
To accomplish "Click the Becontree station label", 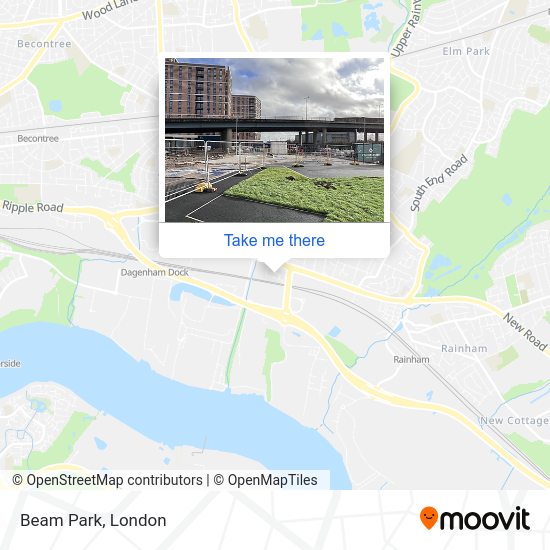I will (38, 139).
